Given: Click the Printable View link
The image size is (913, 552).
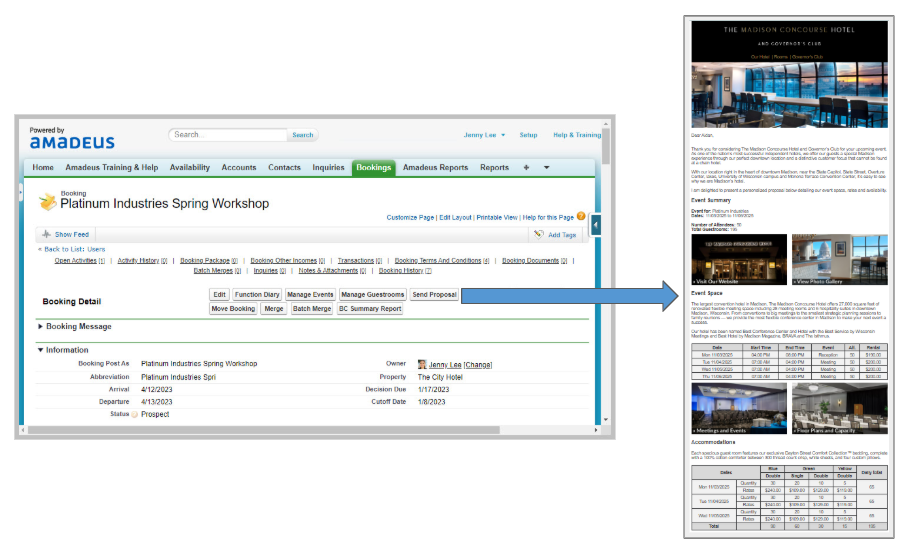Looking at the screenshot, I should pyautogui.click(x=496, y=217).
